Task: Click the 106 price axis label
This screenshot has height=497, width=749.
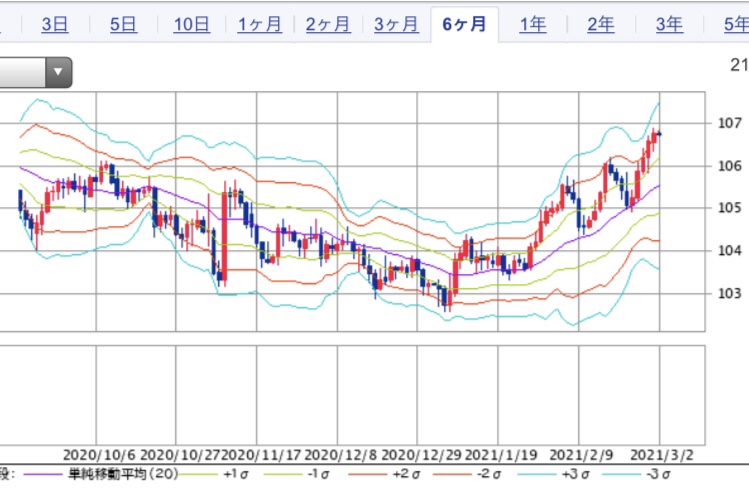Action: click(730, 166)
